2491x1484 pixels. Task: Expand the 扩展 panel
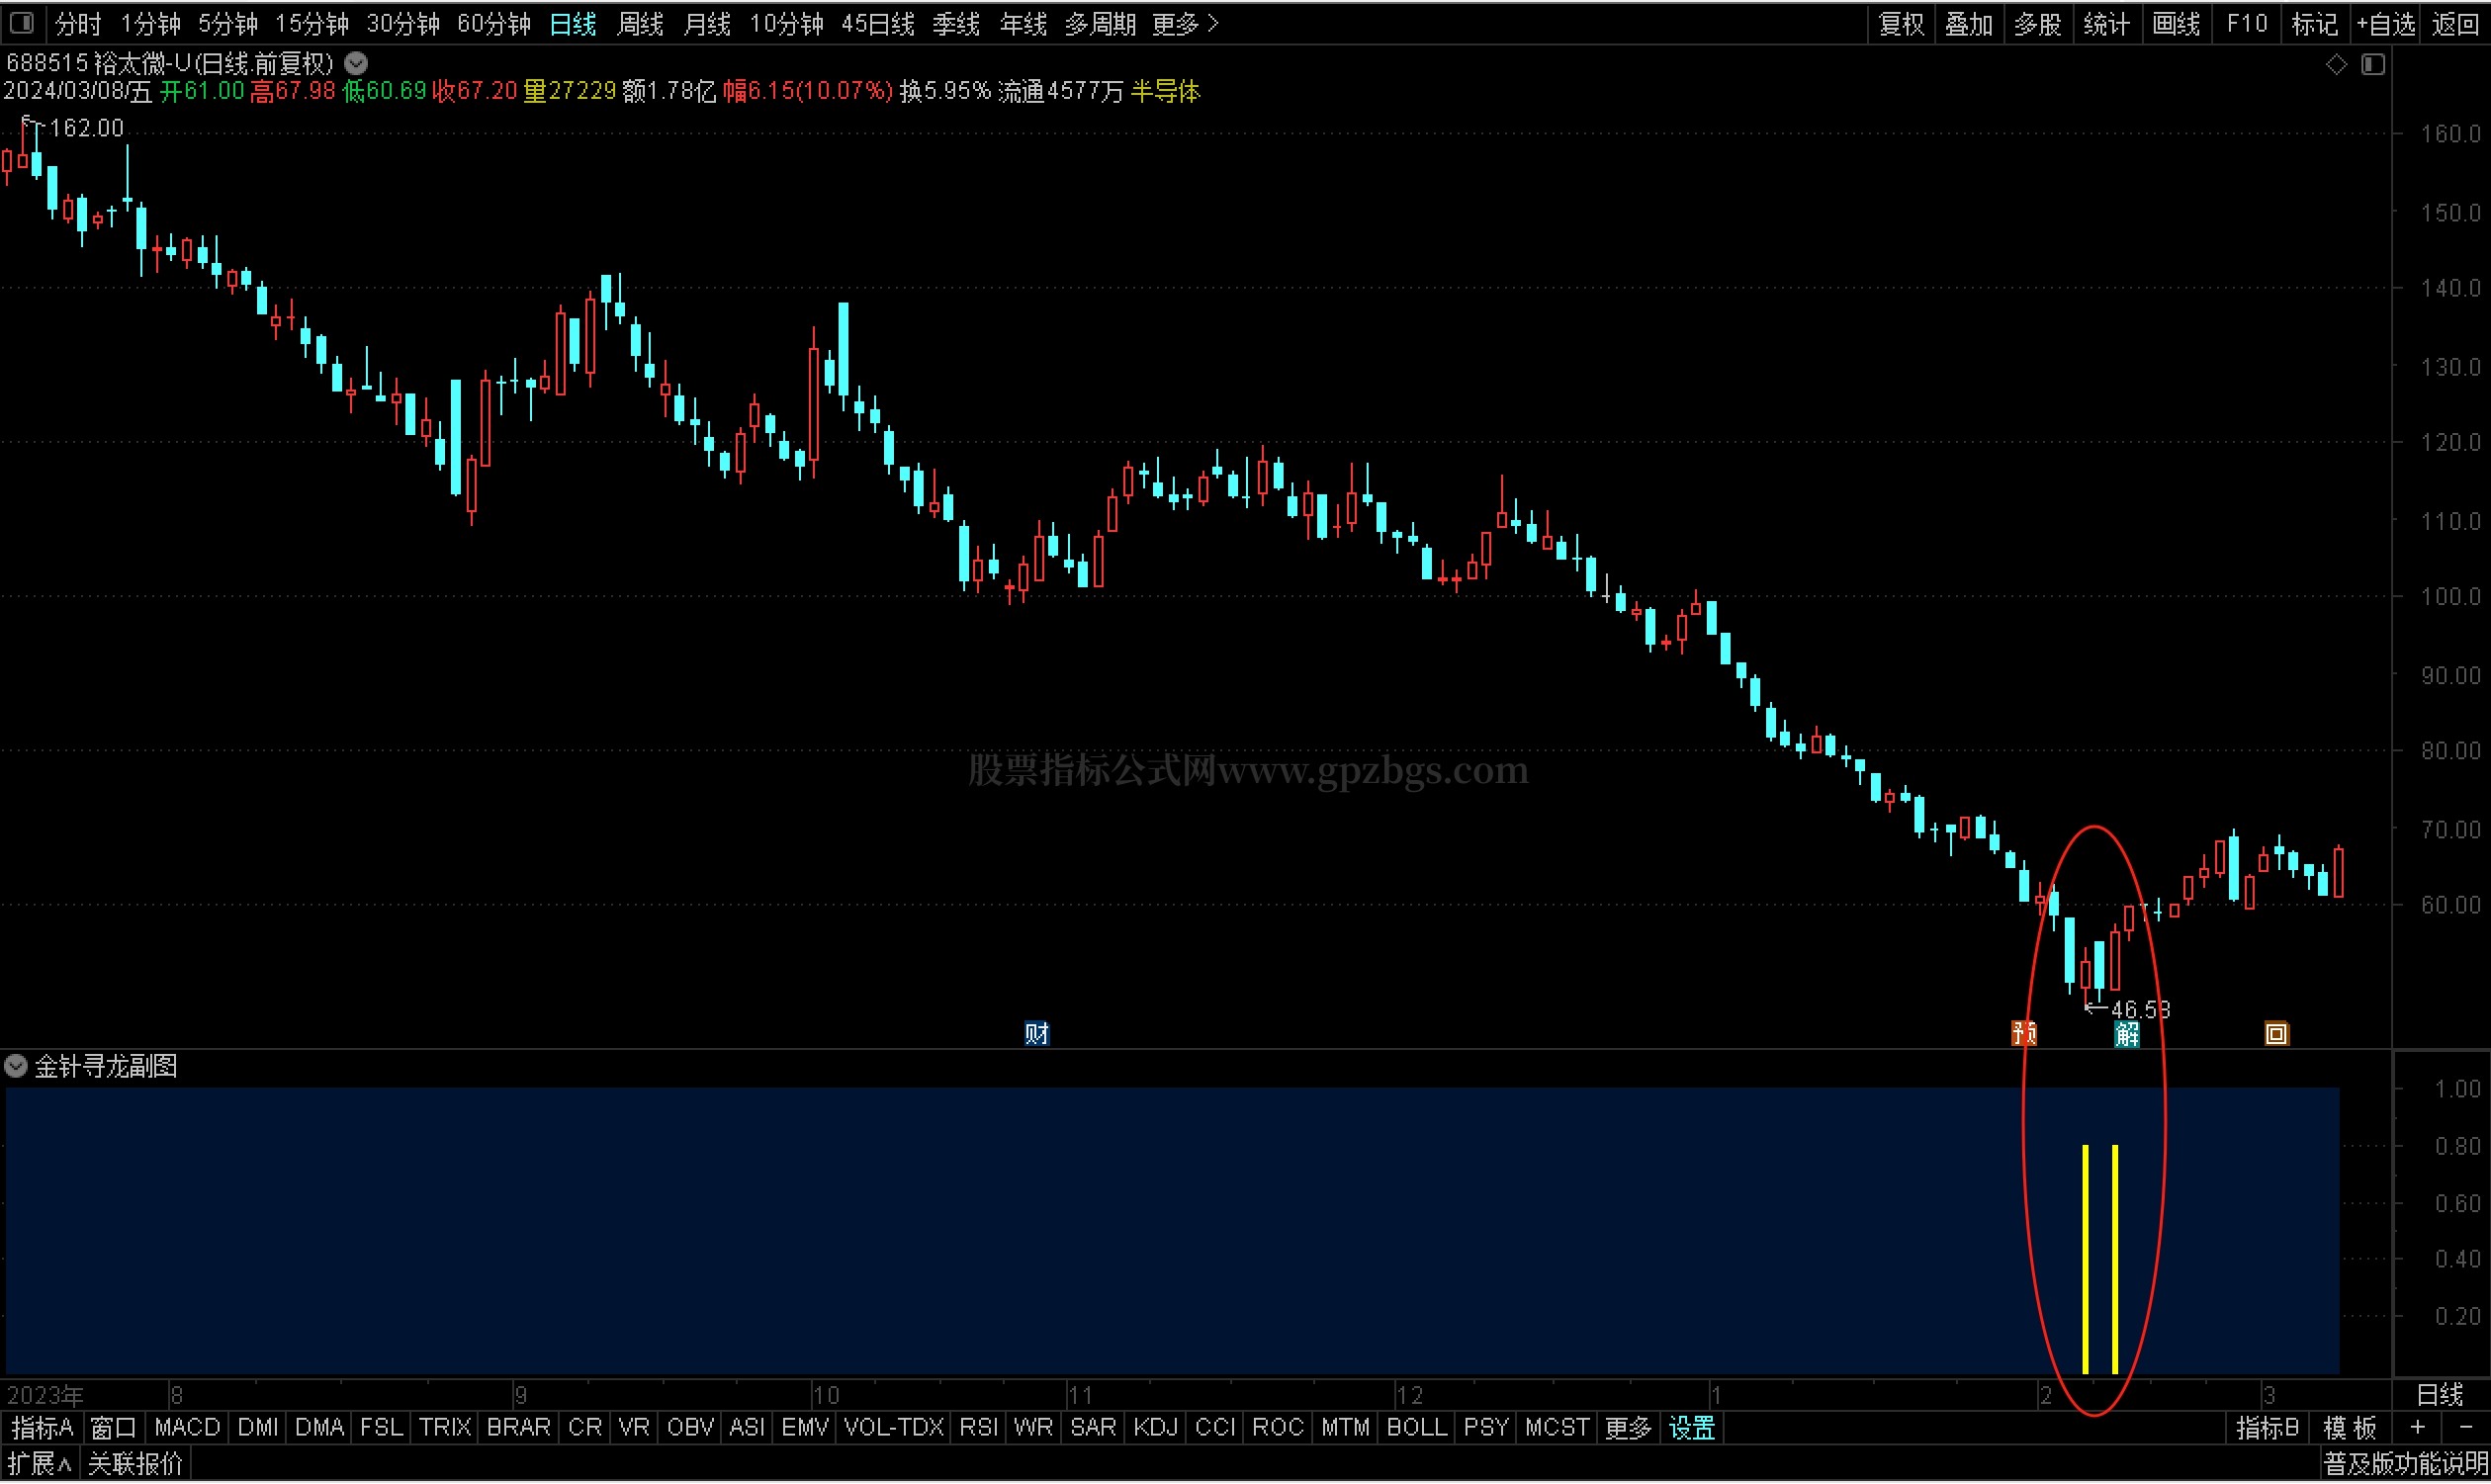coord(39,1465)
